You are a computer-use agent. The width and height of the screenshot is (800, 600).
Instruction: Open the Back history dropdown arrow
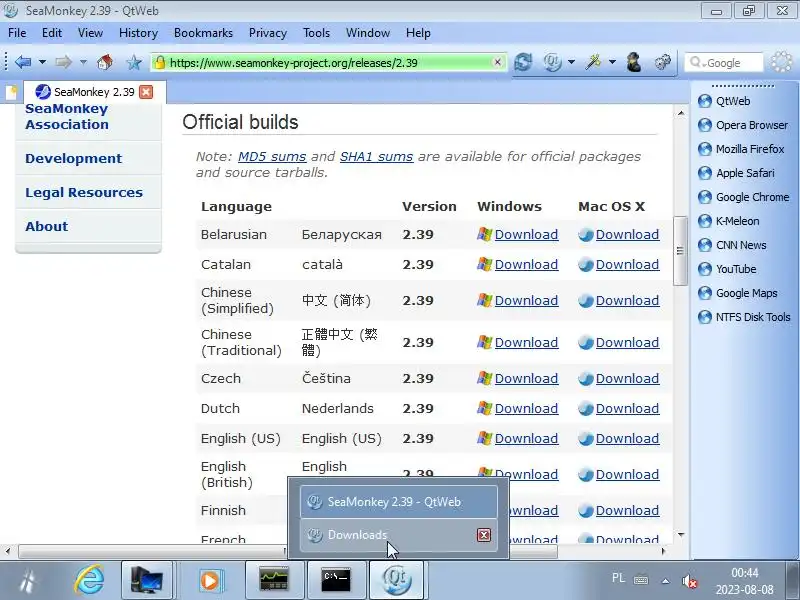coord(42,62)
